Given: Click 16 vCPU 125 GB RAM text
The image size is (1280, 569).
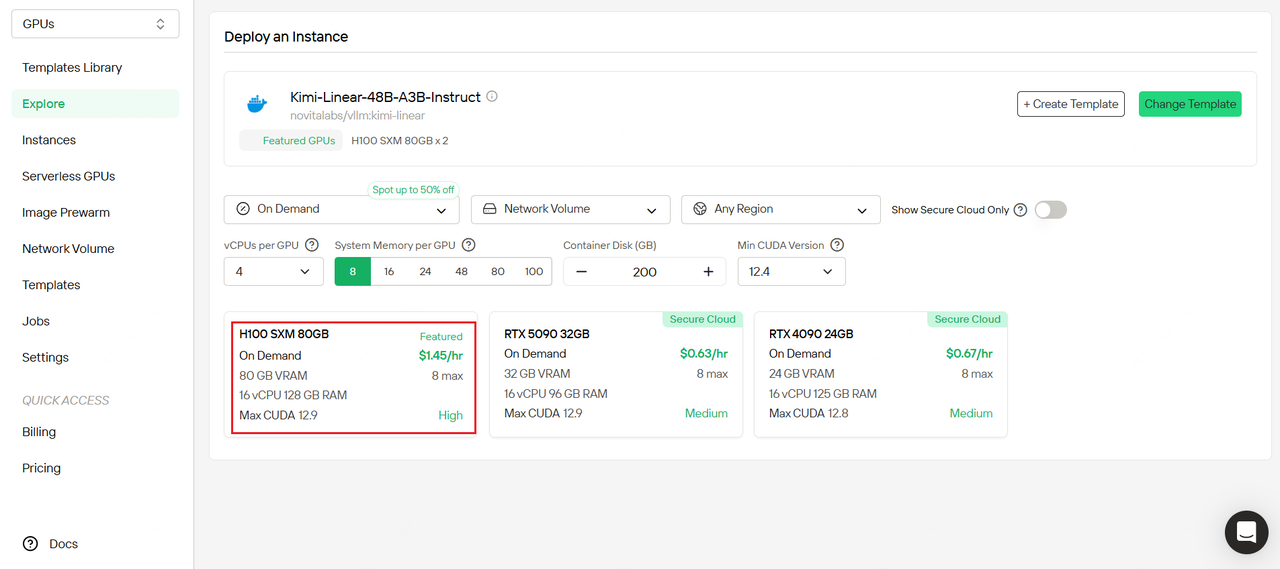Looking at the screenshot, I should [823, 394].
